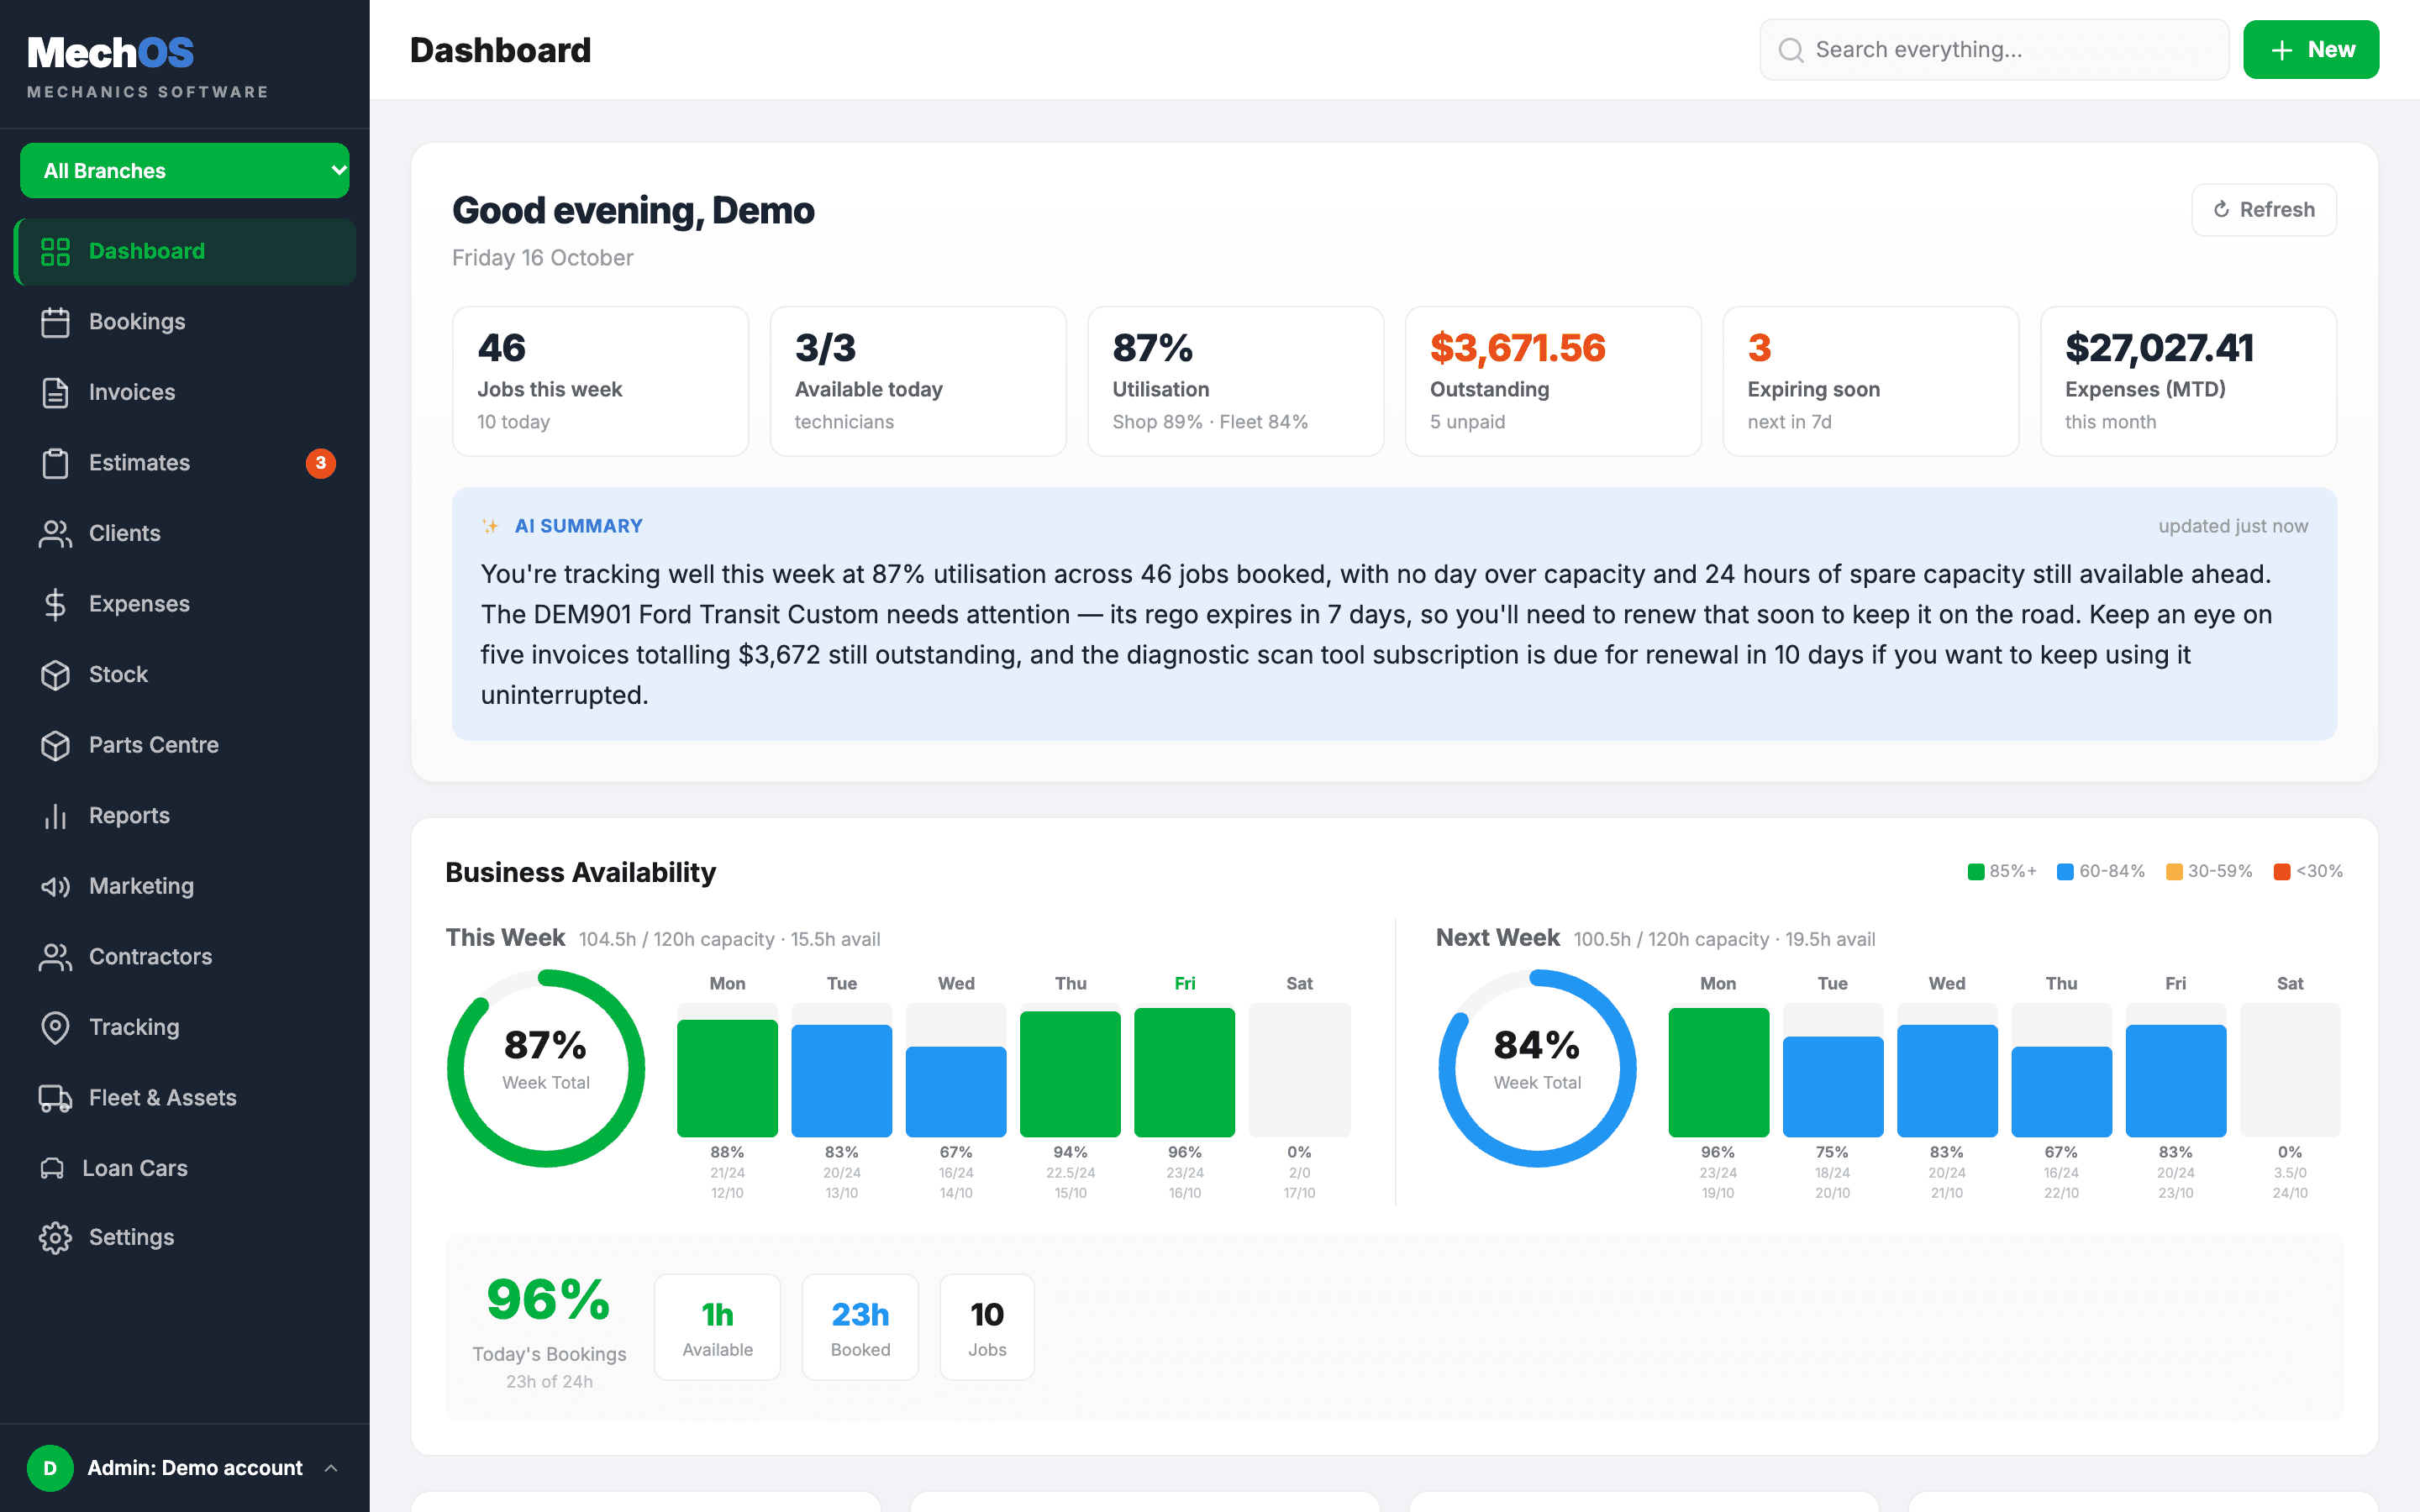This screenshot has height=1512, width=2420.
Task: Click the 87% Week Total progress ring
Action: pos(546,1068)
